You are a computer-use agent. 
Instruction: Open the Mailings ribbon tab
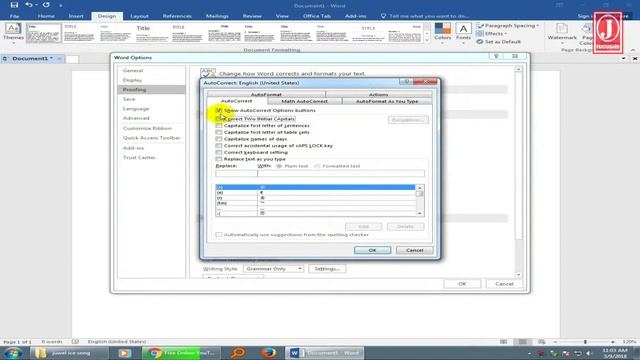click(x=217, y=16)
